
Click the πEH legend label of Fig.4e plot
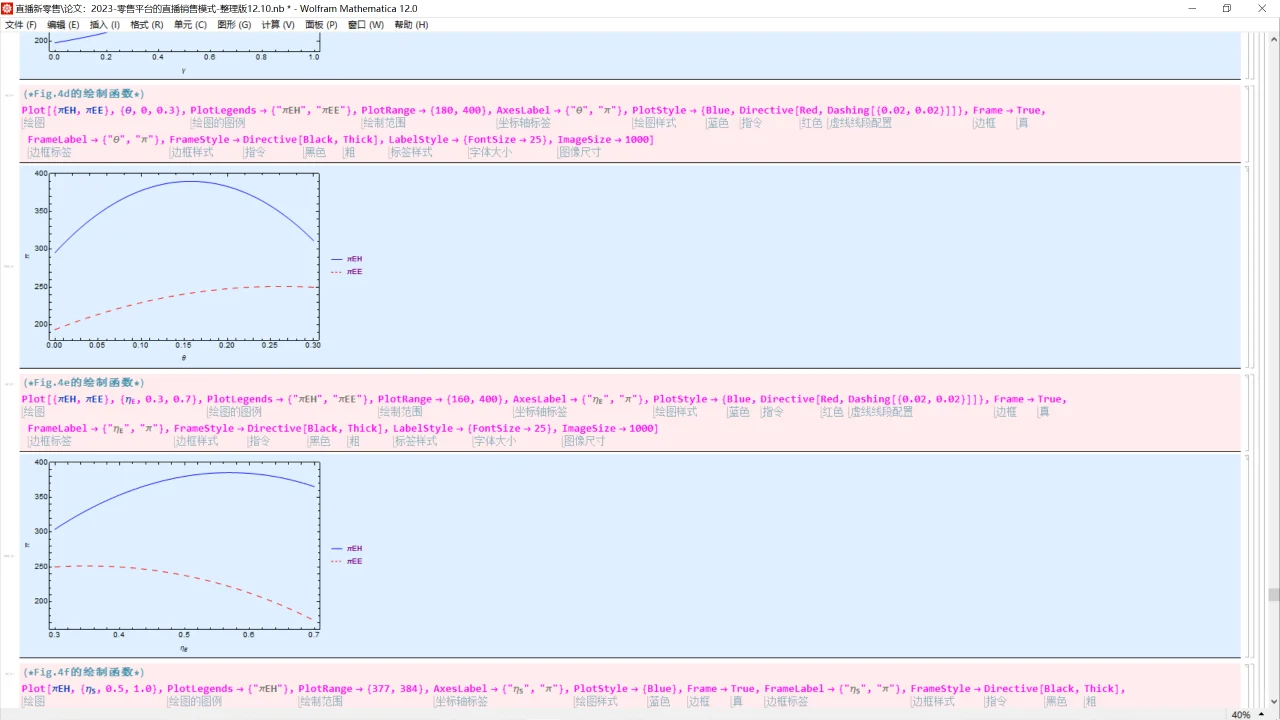point(354,549)
